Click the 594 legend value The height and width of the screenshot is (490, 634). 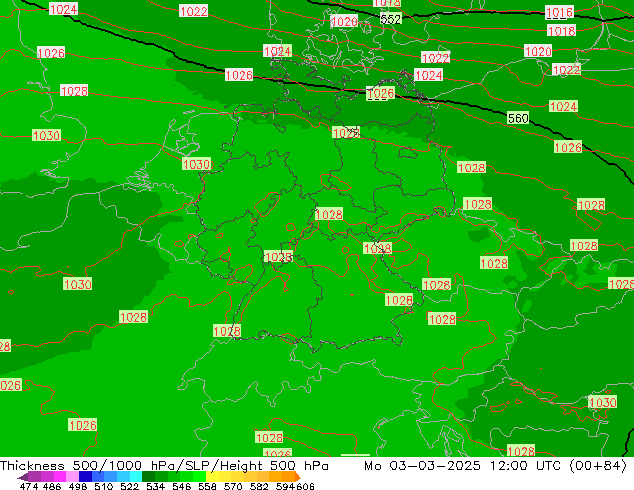click(285, 486)
